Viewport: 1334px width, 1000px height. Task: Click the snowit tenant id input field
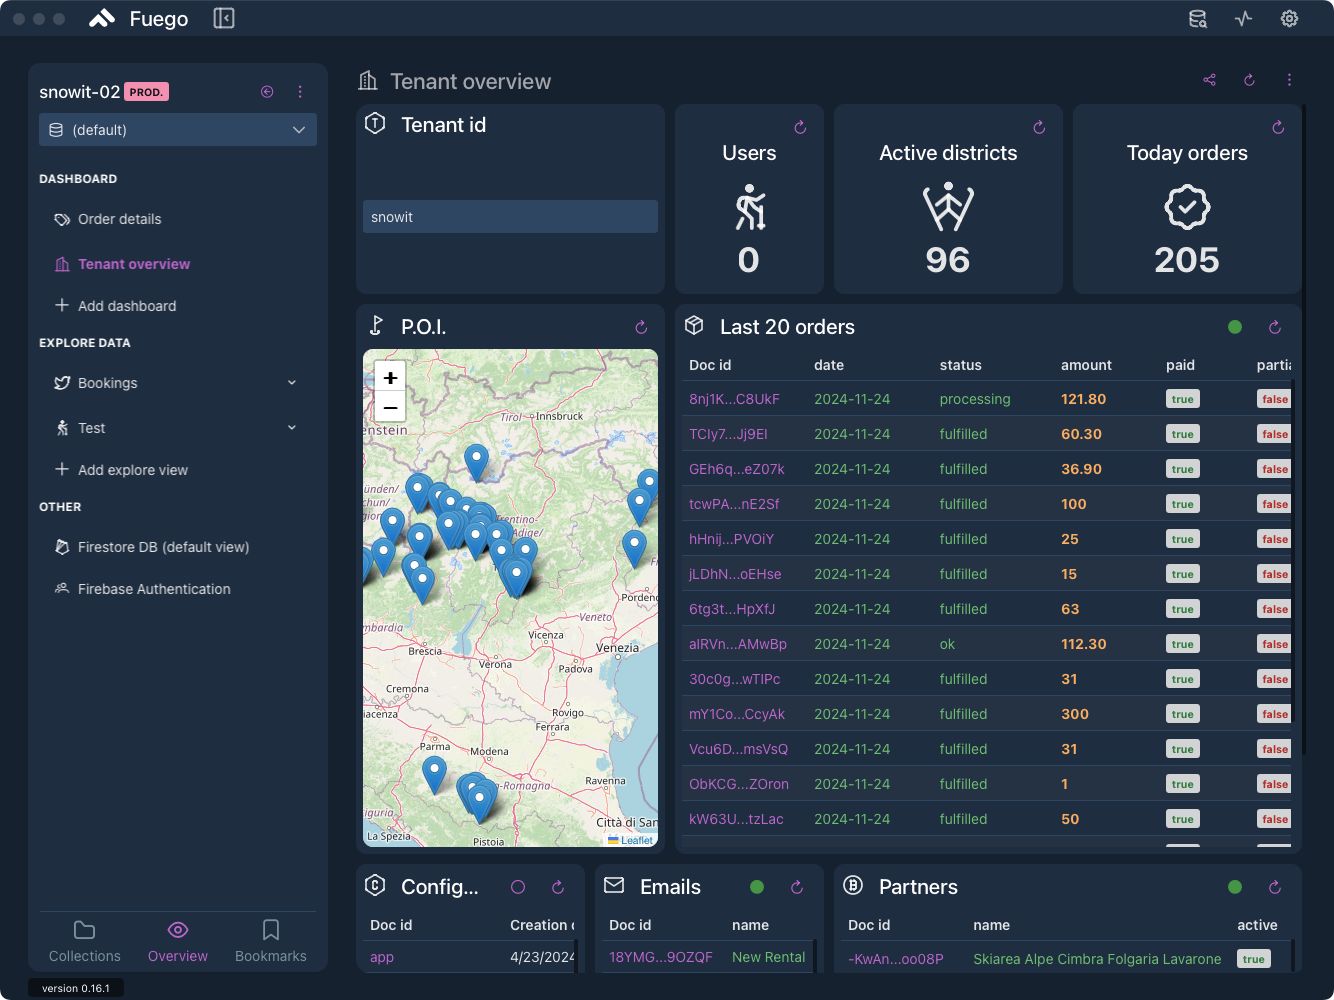(510, 216)
